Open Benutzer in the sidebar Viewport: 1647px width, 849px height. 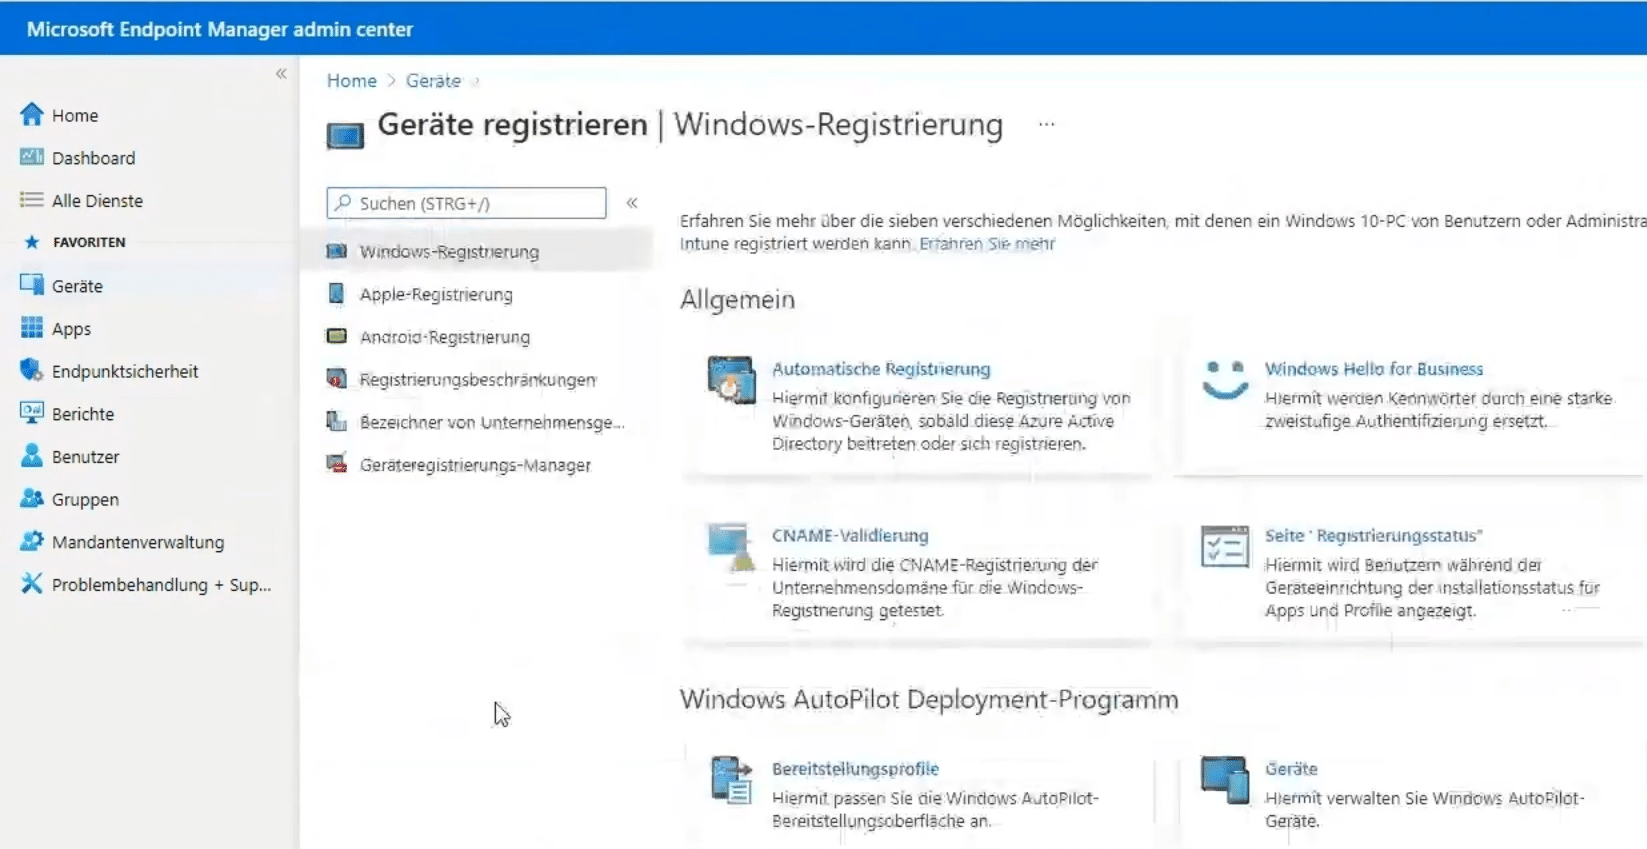pos(85,457)
